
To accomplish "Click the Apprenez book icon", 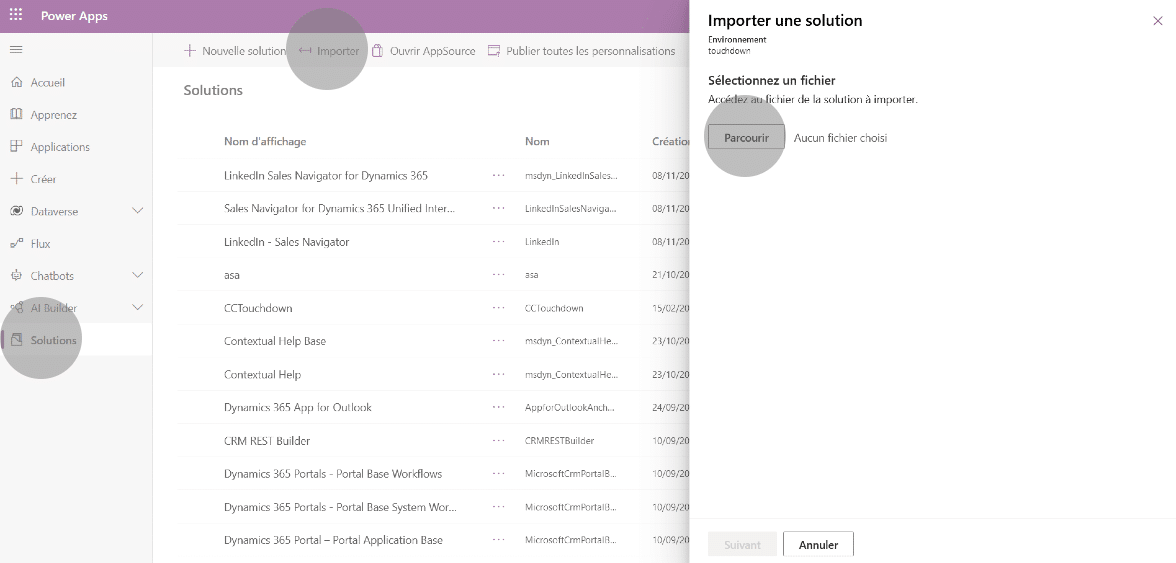I will click(16, 115).
